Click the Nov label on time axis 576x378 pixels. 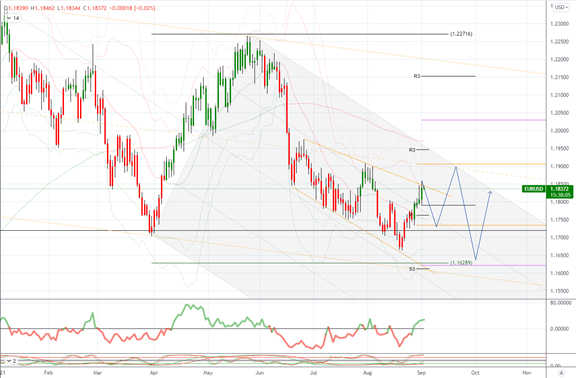[x=527, y=372]
